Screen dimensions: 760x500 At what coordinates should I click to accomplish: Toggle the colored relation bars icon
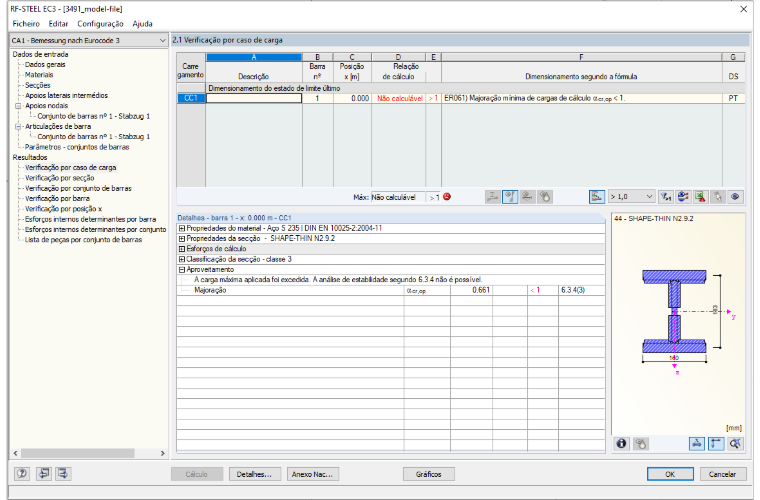(x=597, y=197)
